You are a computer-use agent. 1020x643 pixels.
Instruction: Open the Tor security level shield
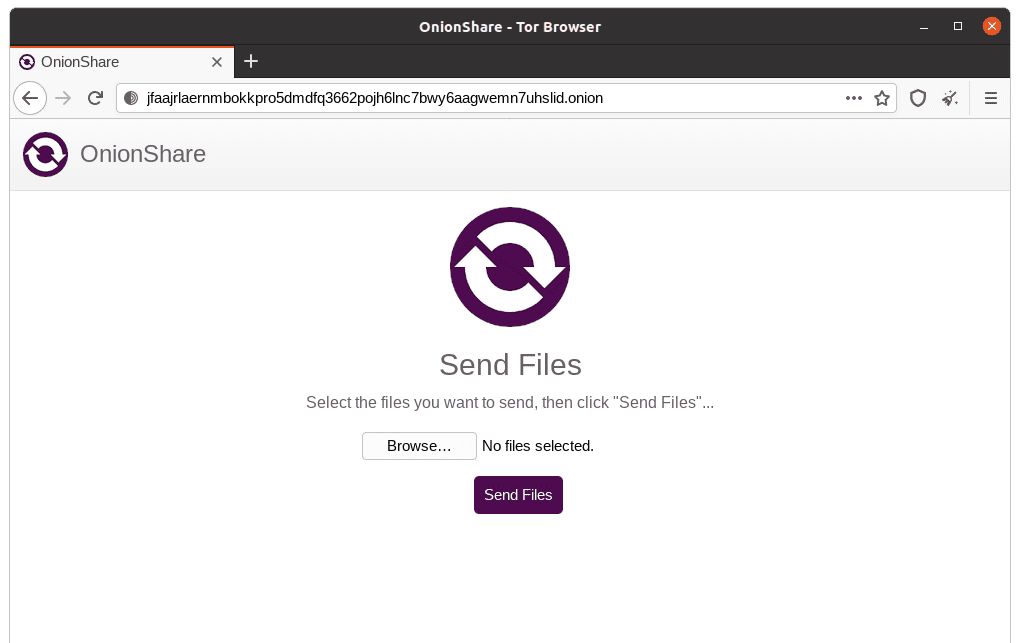click(x=917, y=98)
